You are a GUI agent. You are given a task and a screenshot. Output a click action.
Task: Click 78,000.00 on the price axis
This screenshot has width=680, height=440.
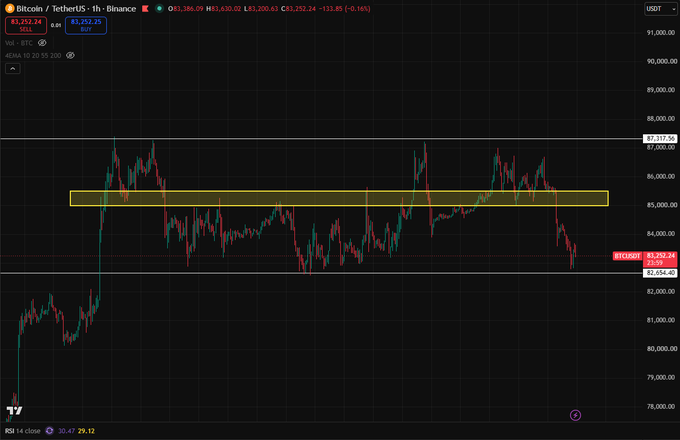pos(660,406)
